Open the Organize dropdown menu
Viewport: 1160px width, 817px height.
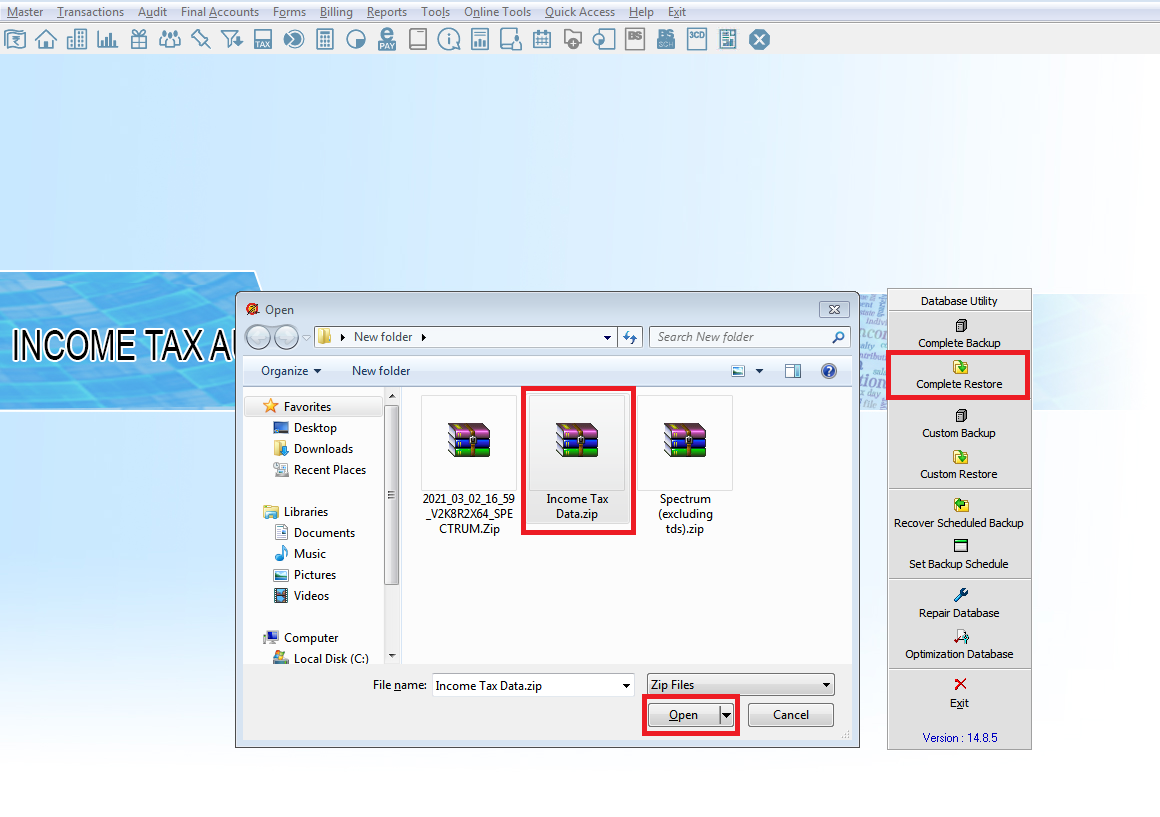(x=291, y=371)
